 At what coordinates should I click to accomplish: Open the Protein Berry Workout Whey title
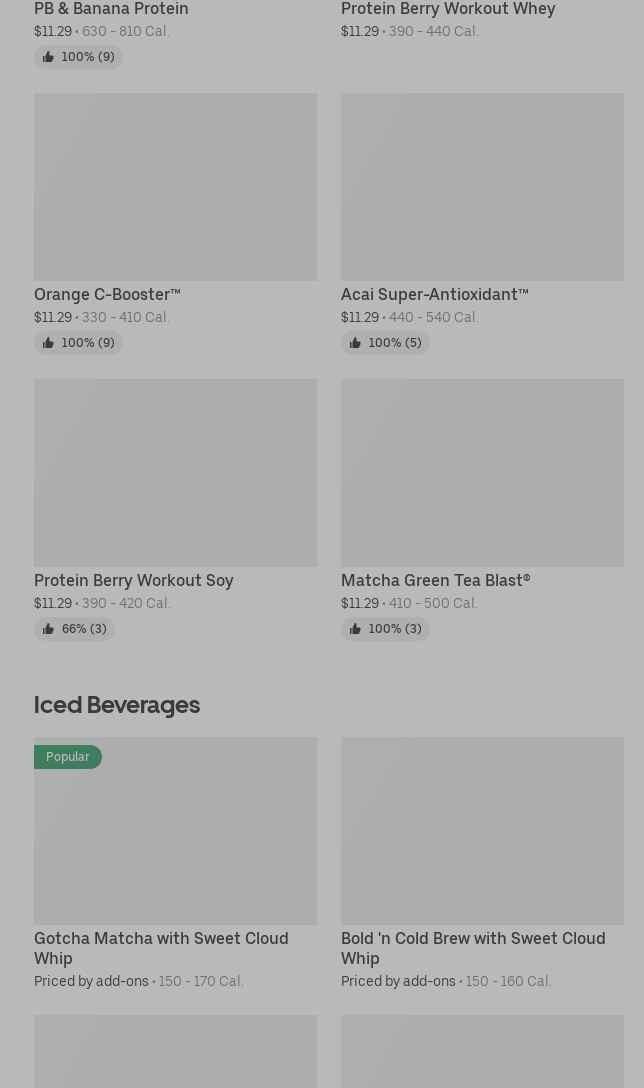tap(448, 9)
